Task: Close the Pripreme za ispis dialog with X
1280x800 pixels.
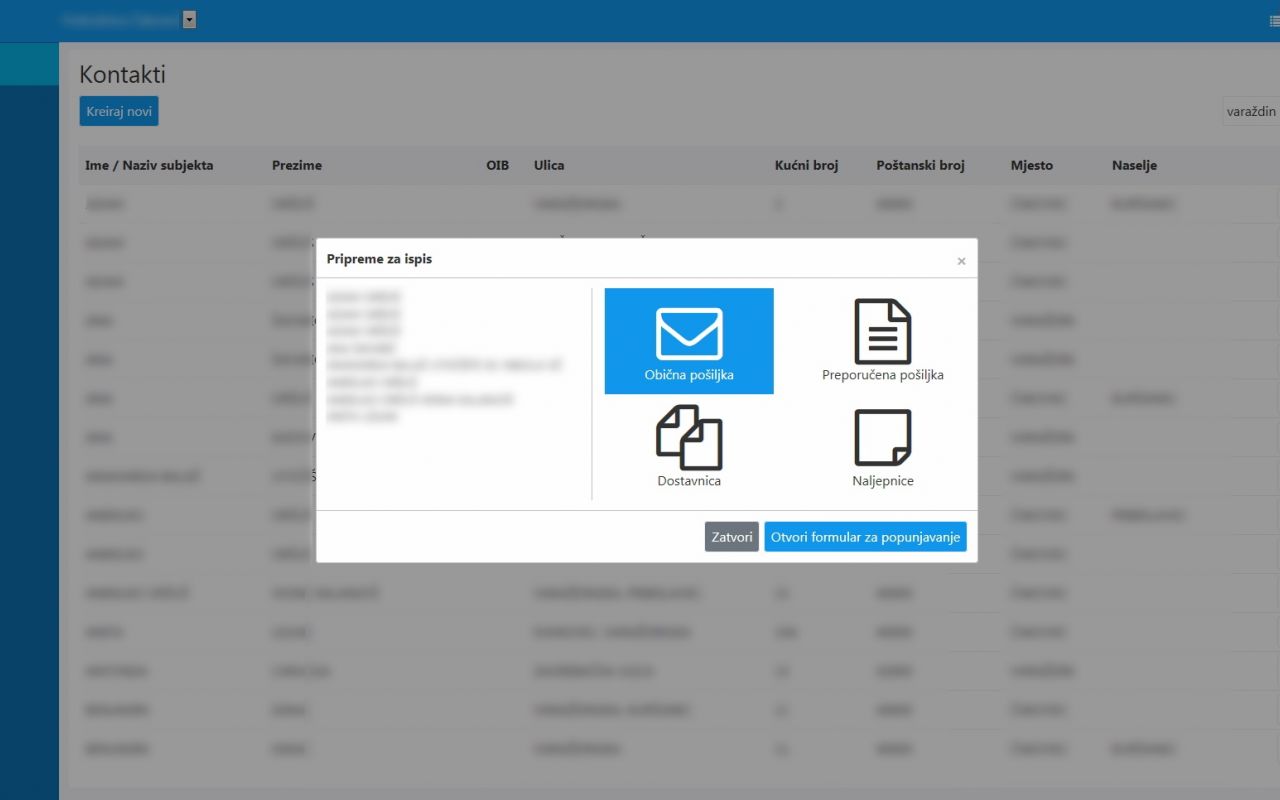Action: (961, 261)
